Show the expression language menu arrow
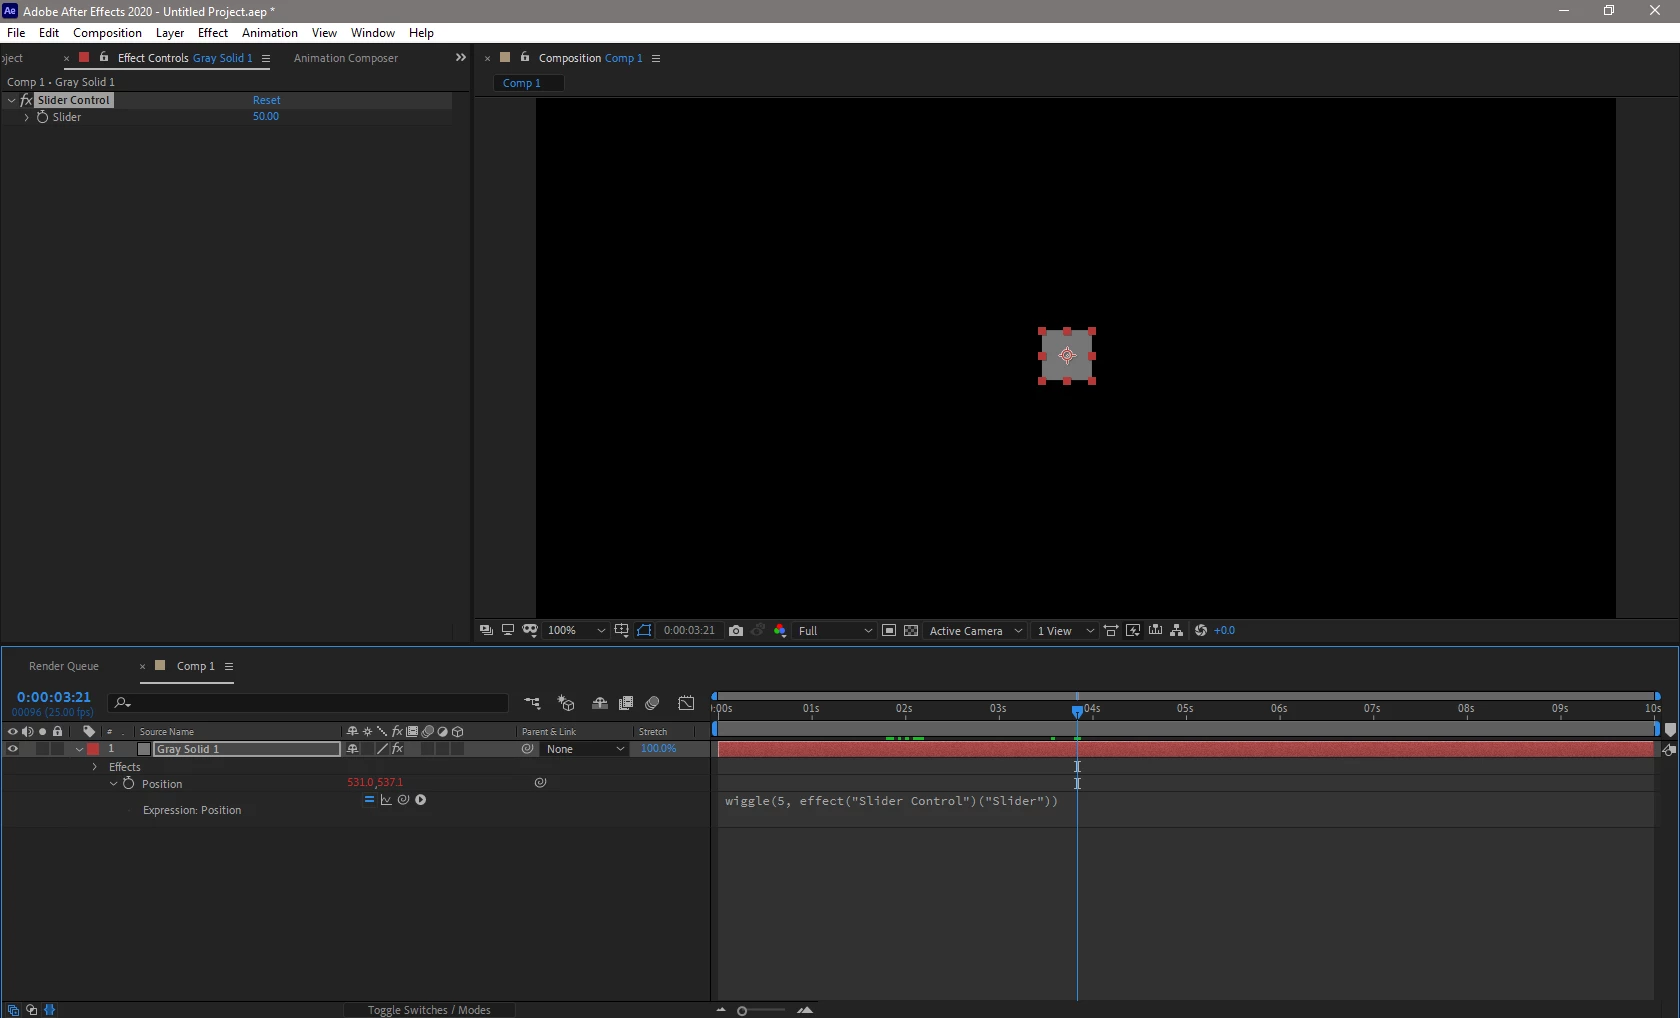The image size is (1680, 1018). (x=421, y=800)
